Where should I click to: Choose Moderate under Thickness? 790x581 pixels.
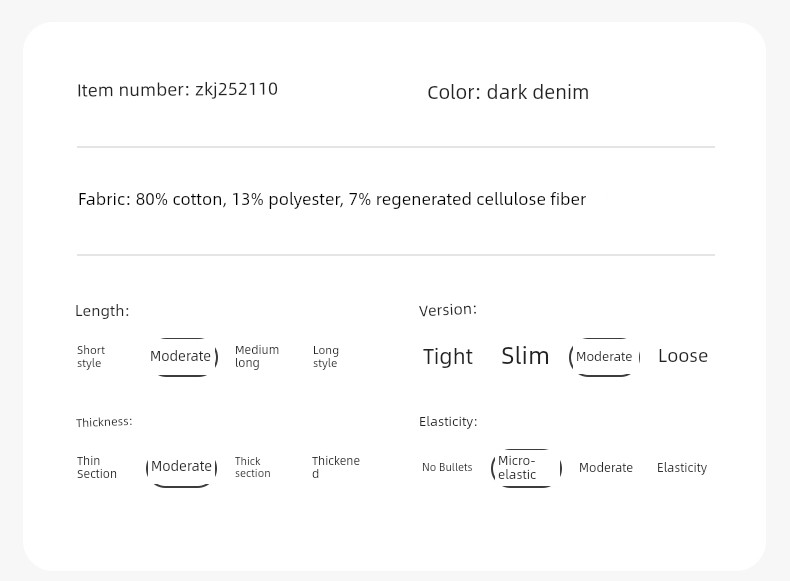pyautogui.click(x=181, y=468)
